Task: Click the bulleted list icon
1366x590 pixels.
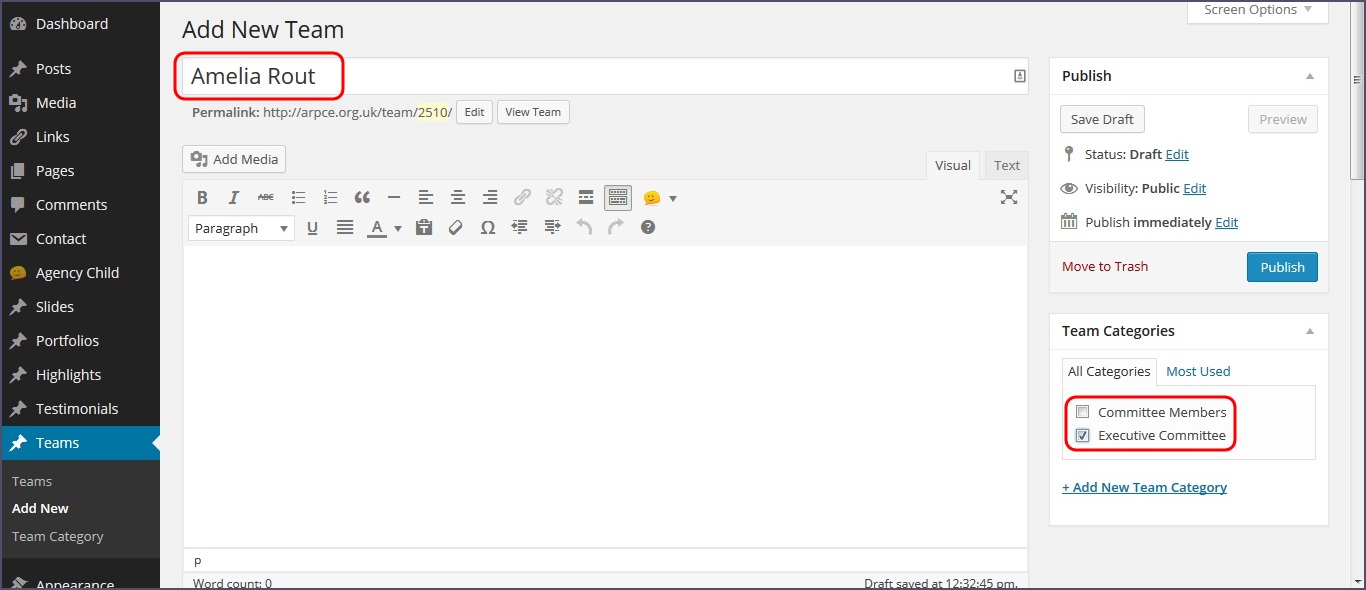Action: point(298,198)
